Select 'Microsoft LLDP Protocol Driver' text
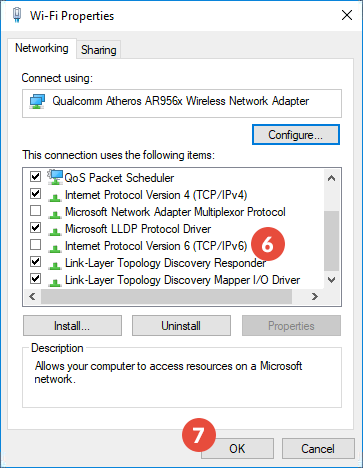The image size is (363, 468). click(x=138, y=229)
